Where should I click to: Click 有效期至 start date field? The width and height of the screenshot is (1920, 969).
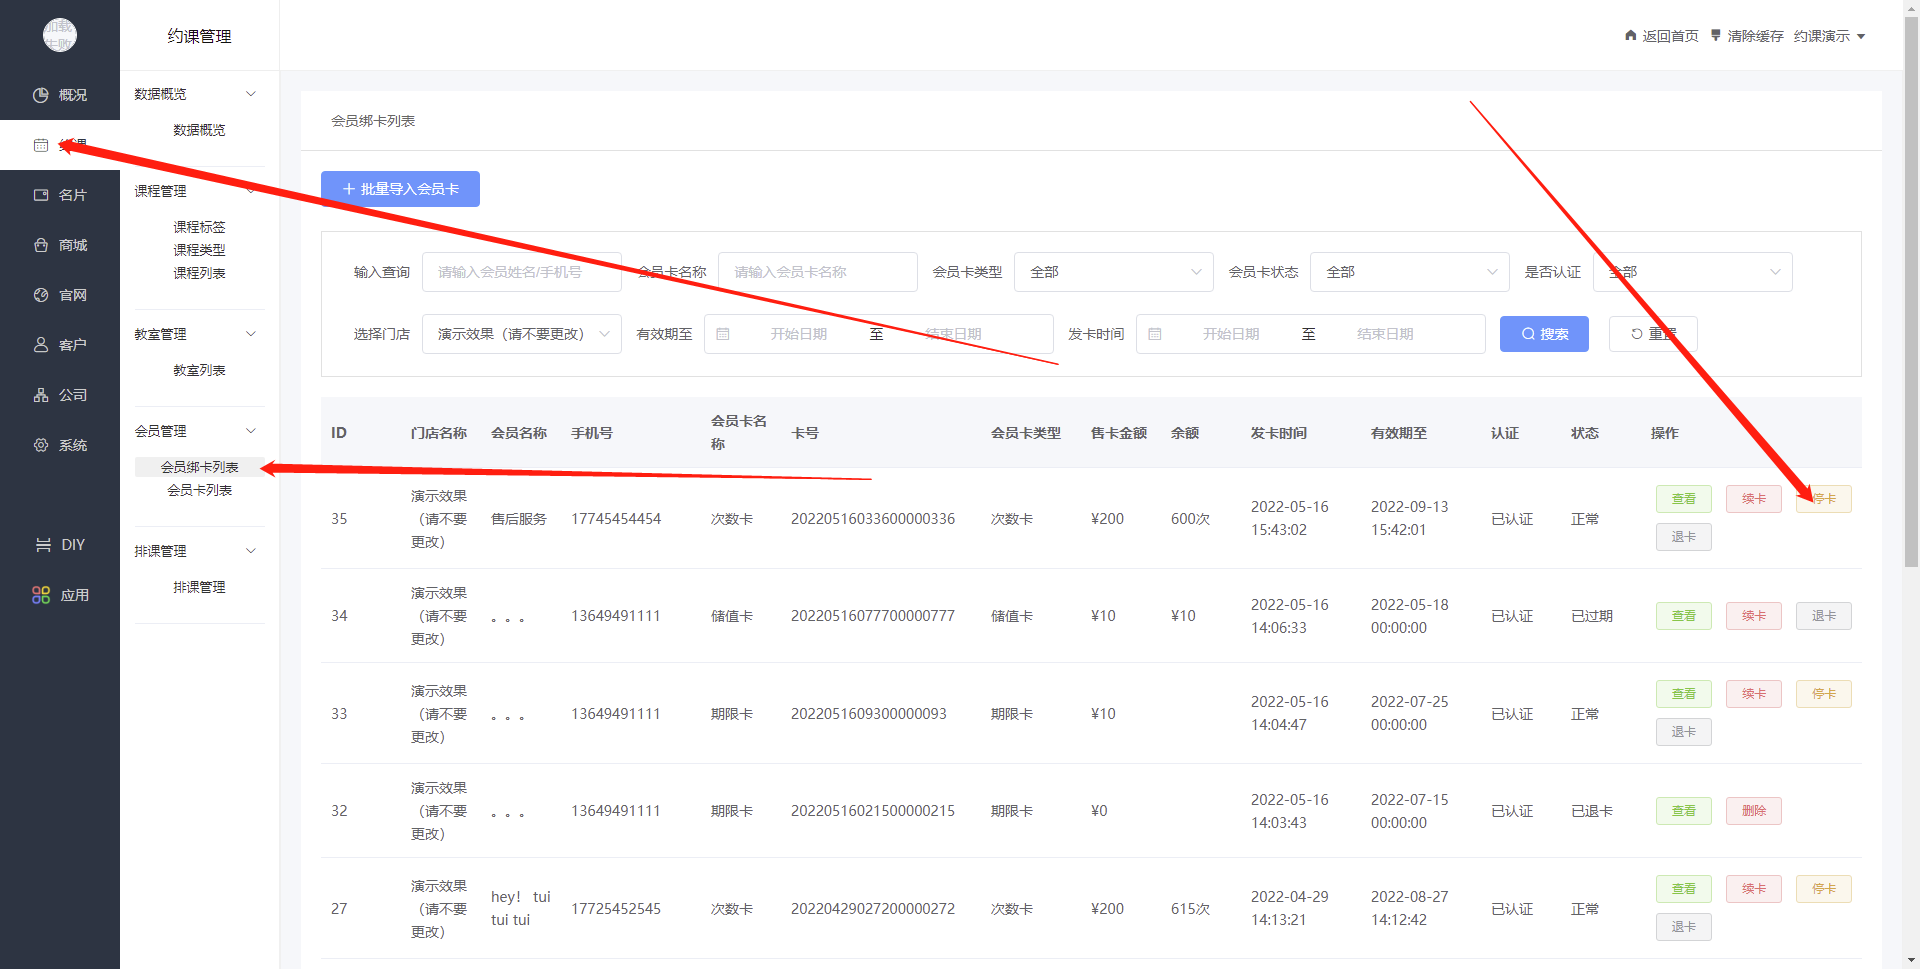coord(798,334)
